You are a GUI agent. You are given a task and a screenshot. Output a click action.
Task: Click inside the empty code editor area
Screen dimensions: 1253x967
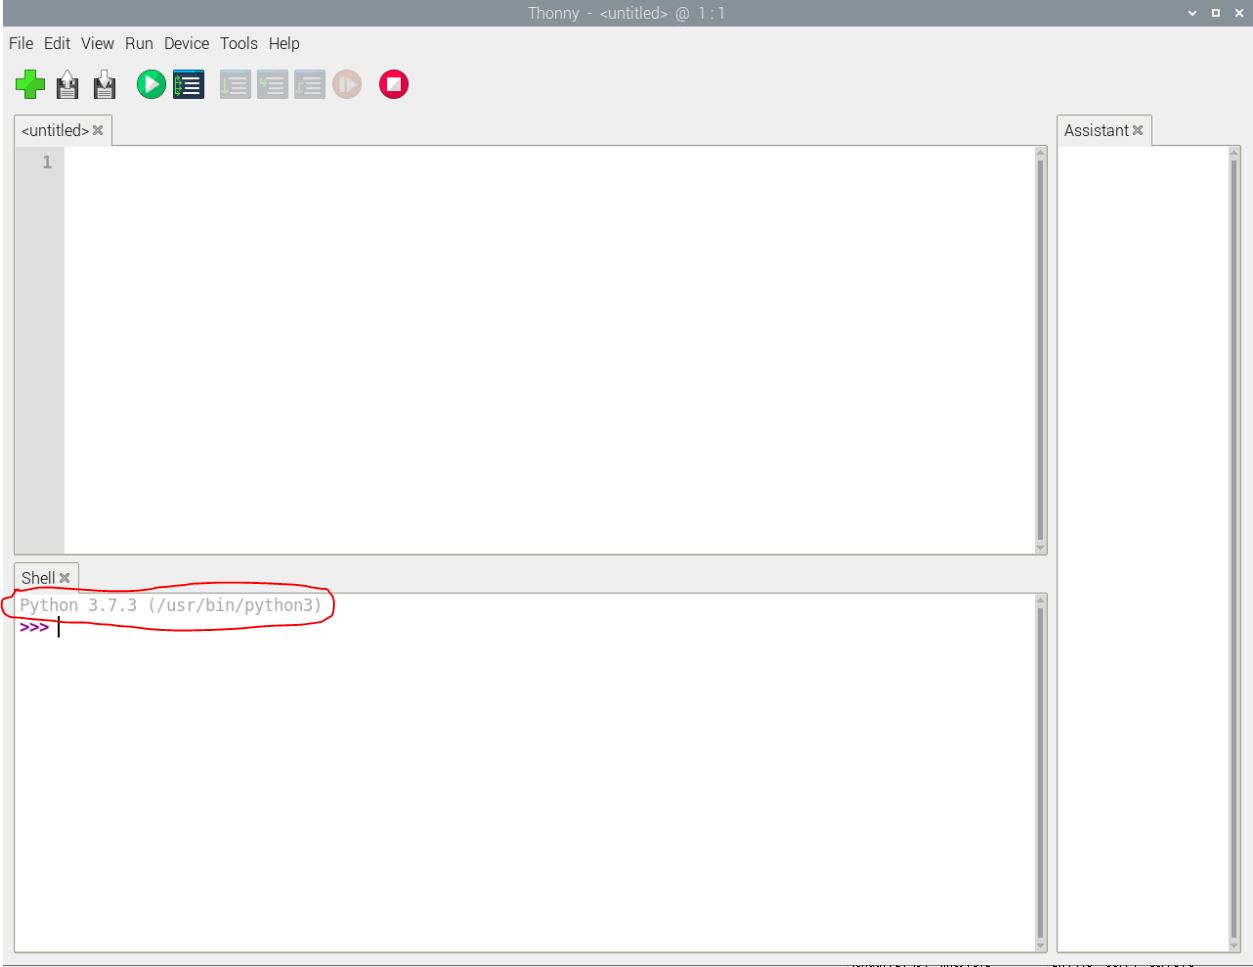coord(550,350)
